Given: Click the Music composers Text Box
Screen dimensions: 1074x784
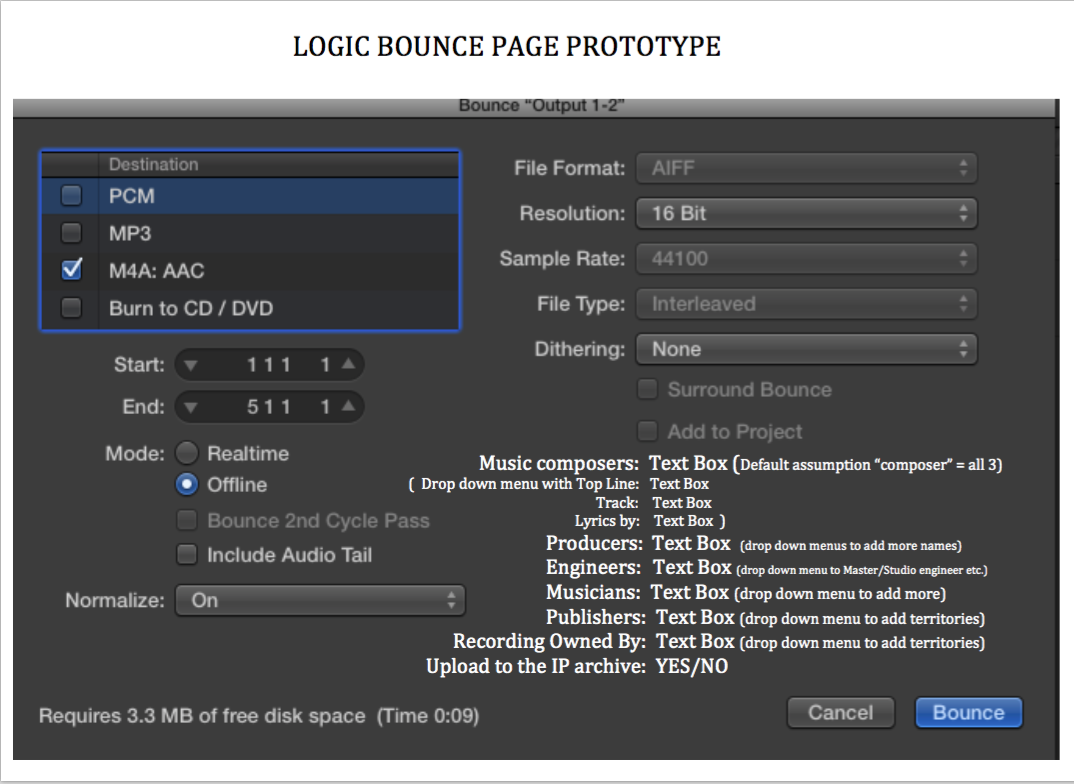Looking at the screenshot, I should (x=688, y=464).
